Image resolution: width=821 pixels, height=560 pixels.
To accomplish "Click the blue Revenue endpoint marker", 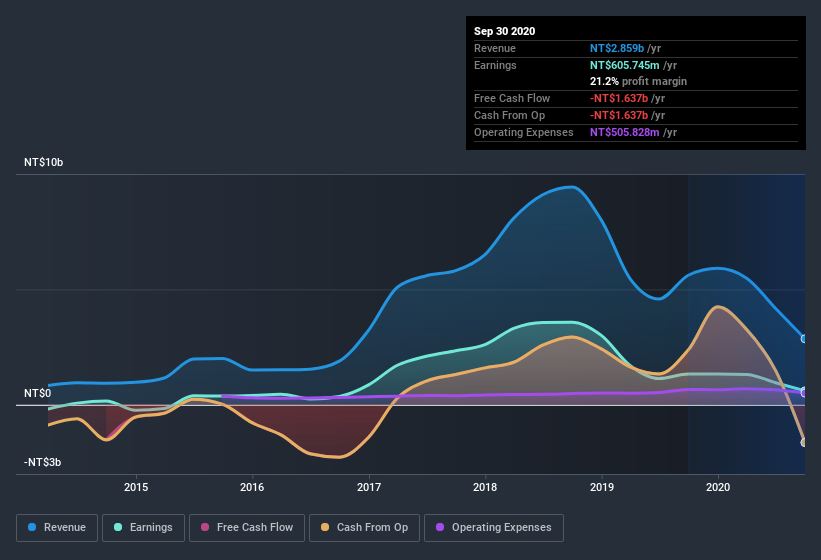I will 804,339.
